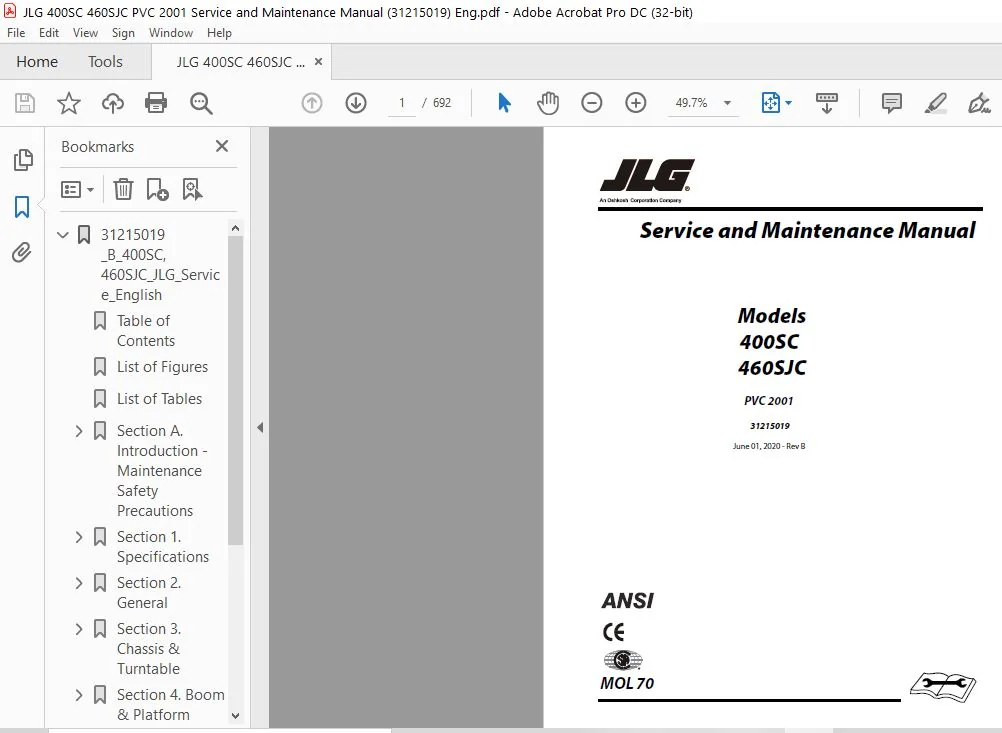Close the JLG 400SC 460SJC document tab
The height and width of the screenshot is (733, 1002).
pos(318,61)
